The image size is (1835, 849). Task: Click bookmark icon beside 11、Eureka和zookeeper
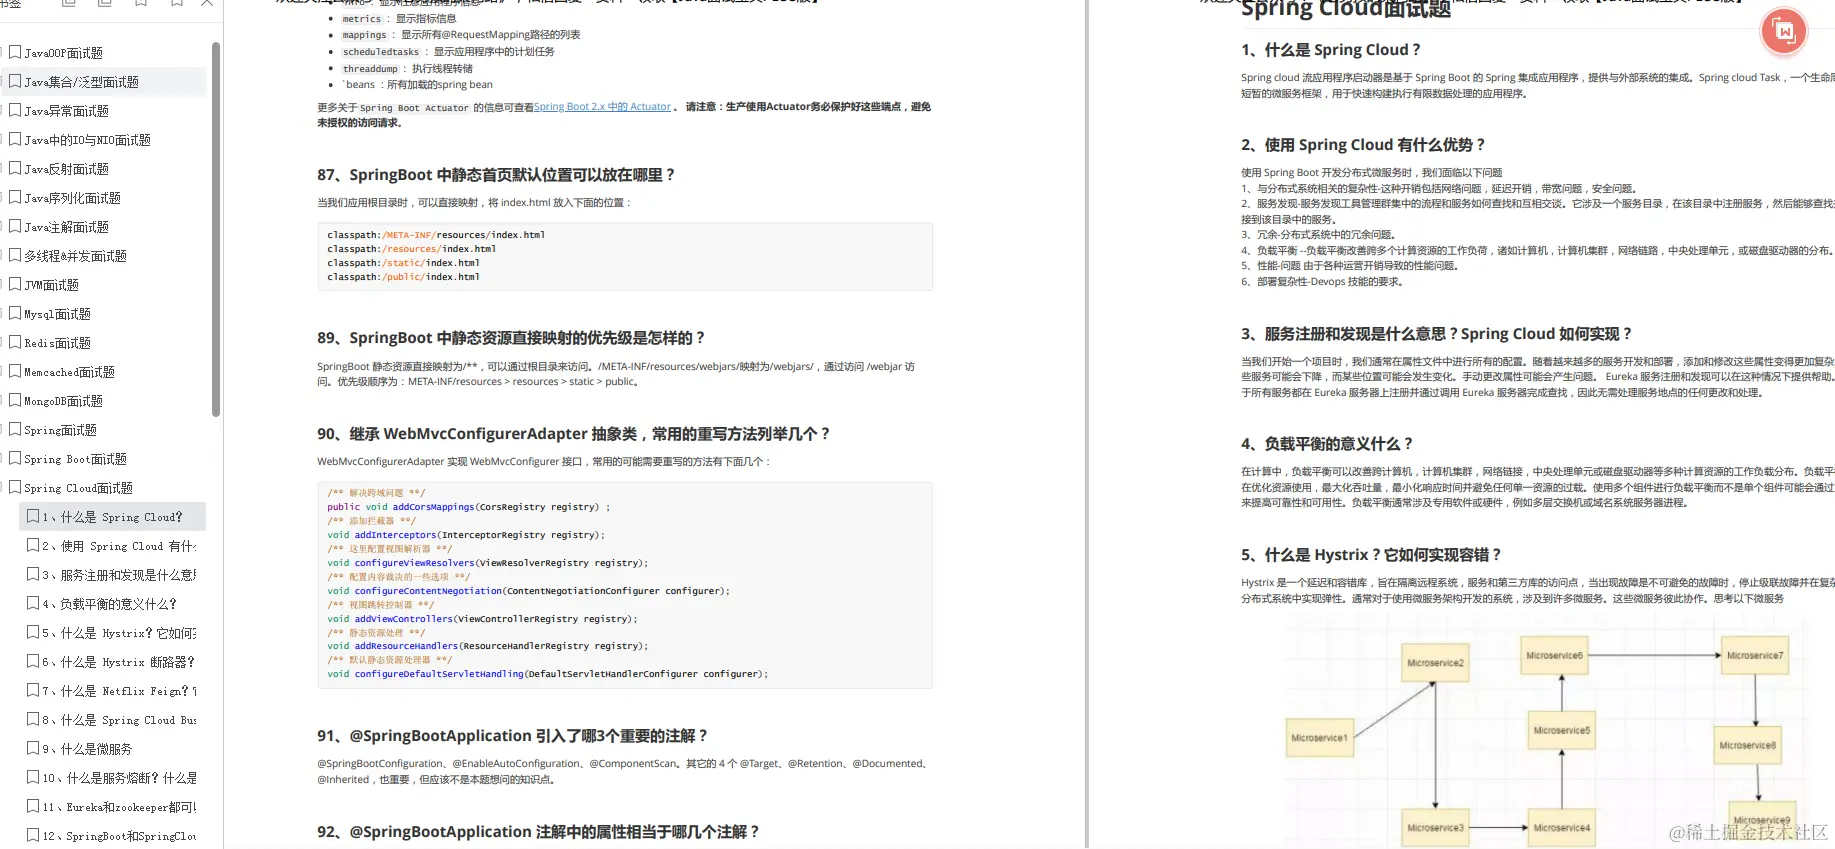coord(33,806)
